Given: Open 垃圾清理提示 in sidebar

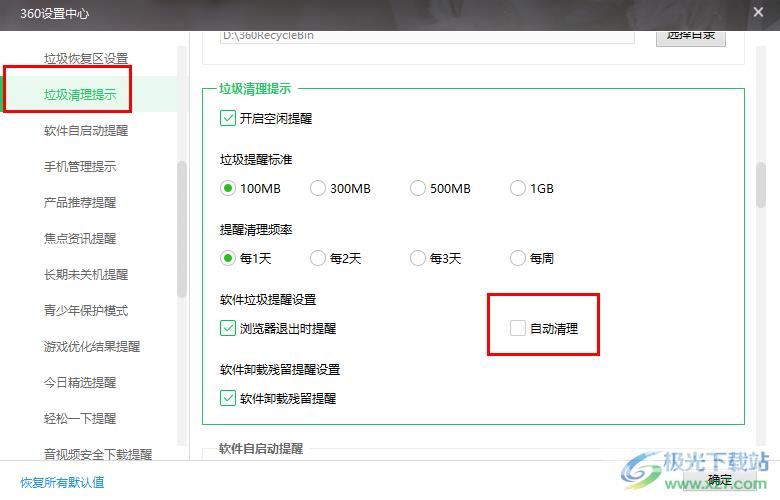Looking at the screenshot, I should (80, 95).
